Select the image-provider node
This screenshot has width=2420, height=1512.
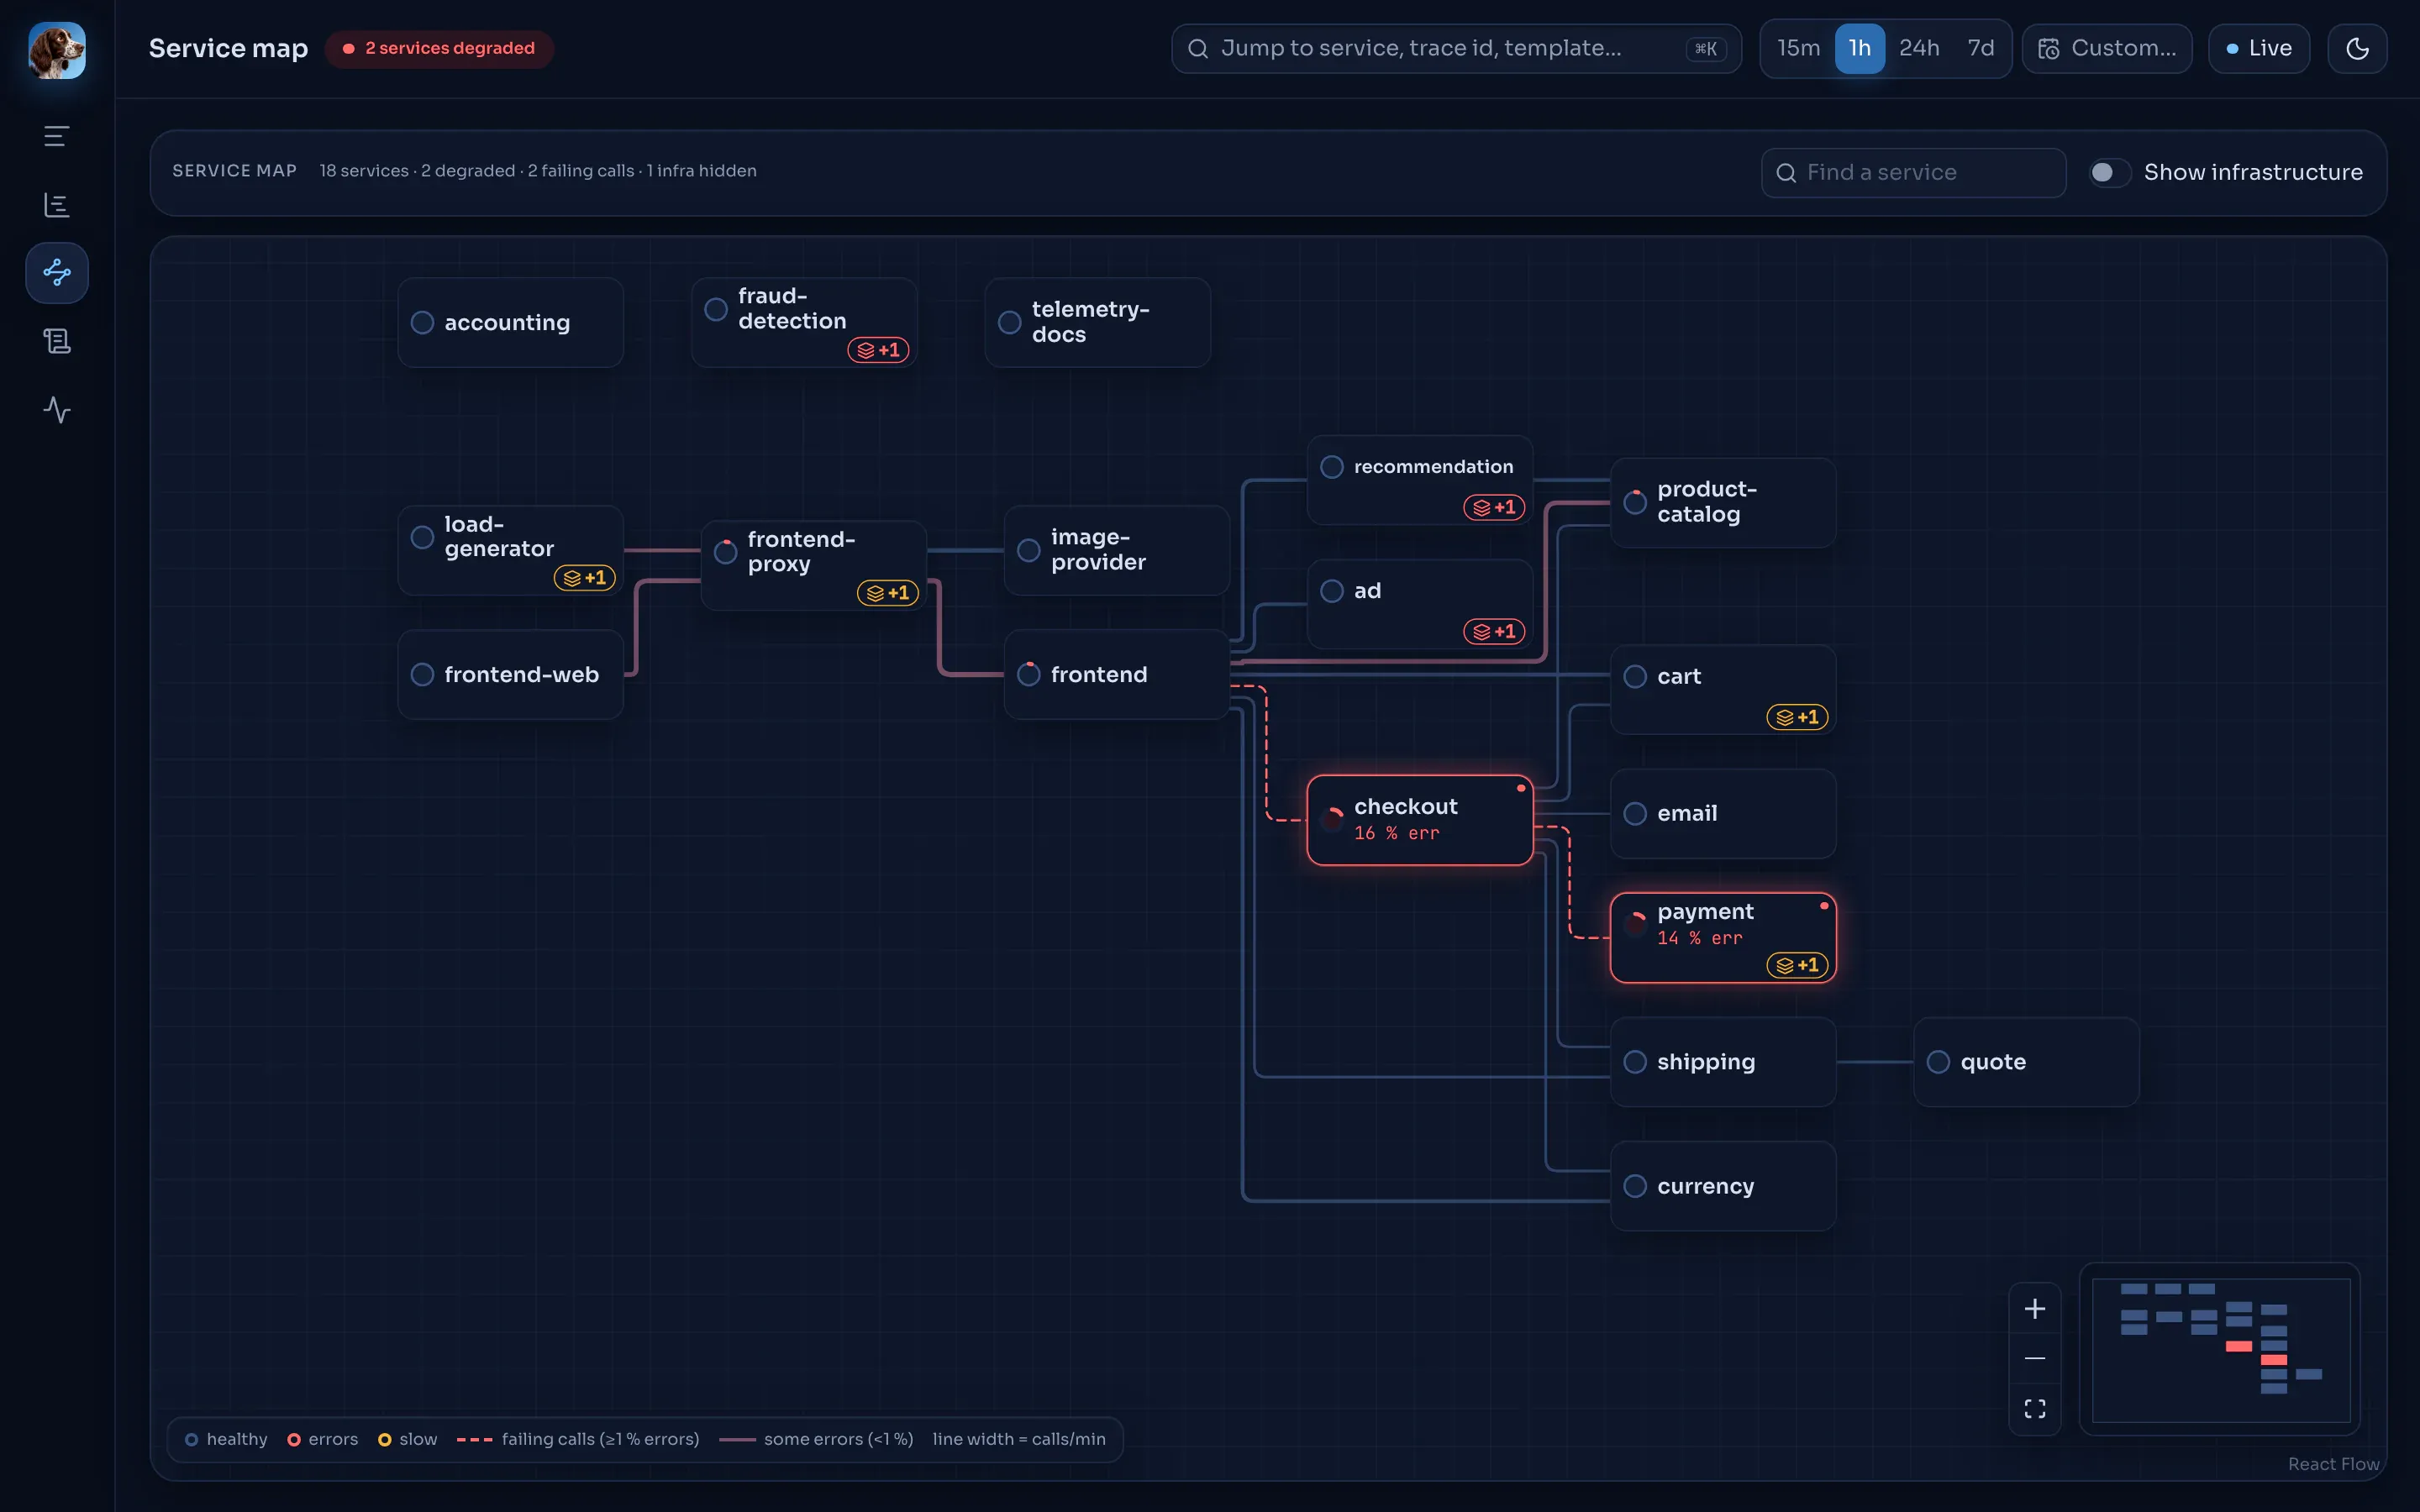coord(1116,550)
